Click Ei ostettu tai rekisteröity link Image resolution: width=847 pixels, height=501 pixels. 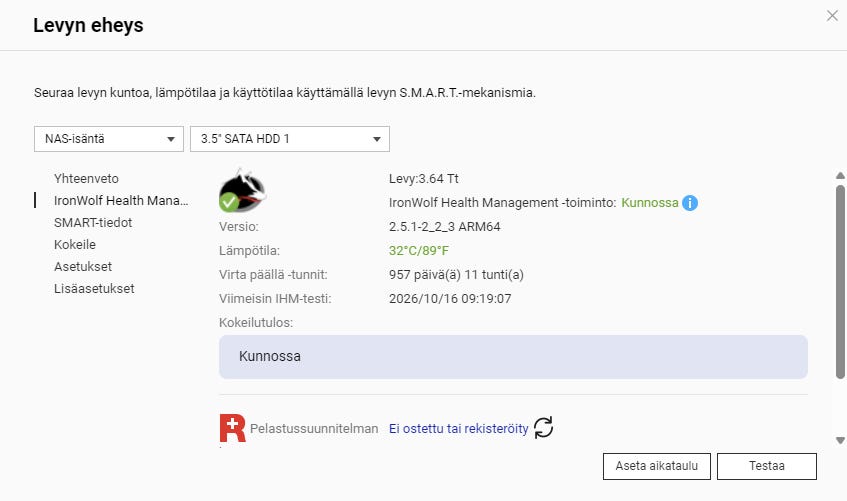(459, 429)
